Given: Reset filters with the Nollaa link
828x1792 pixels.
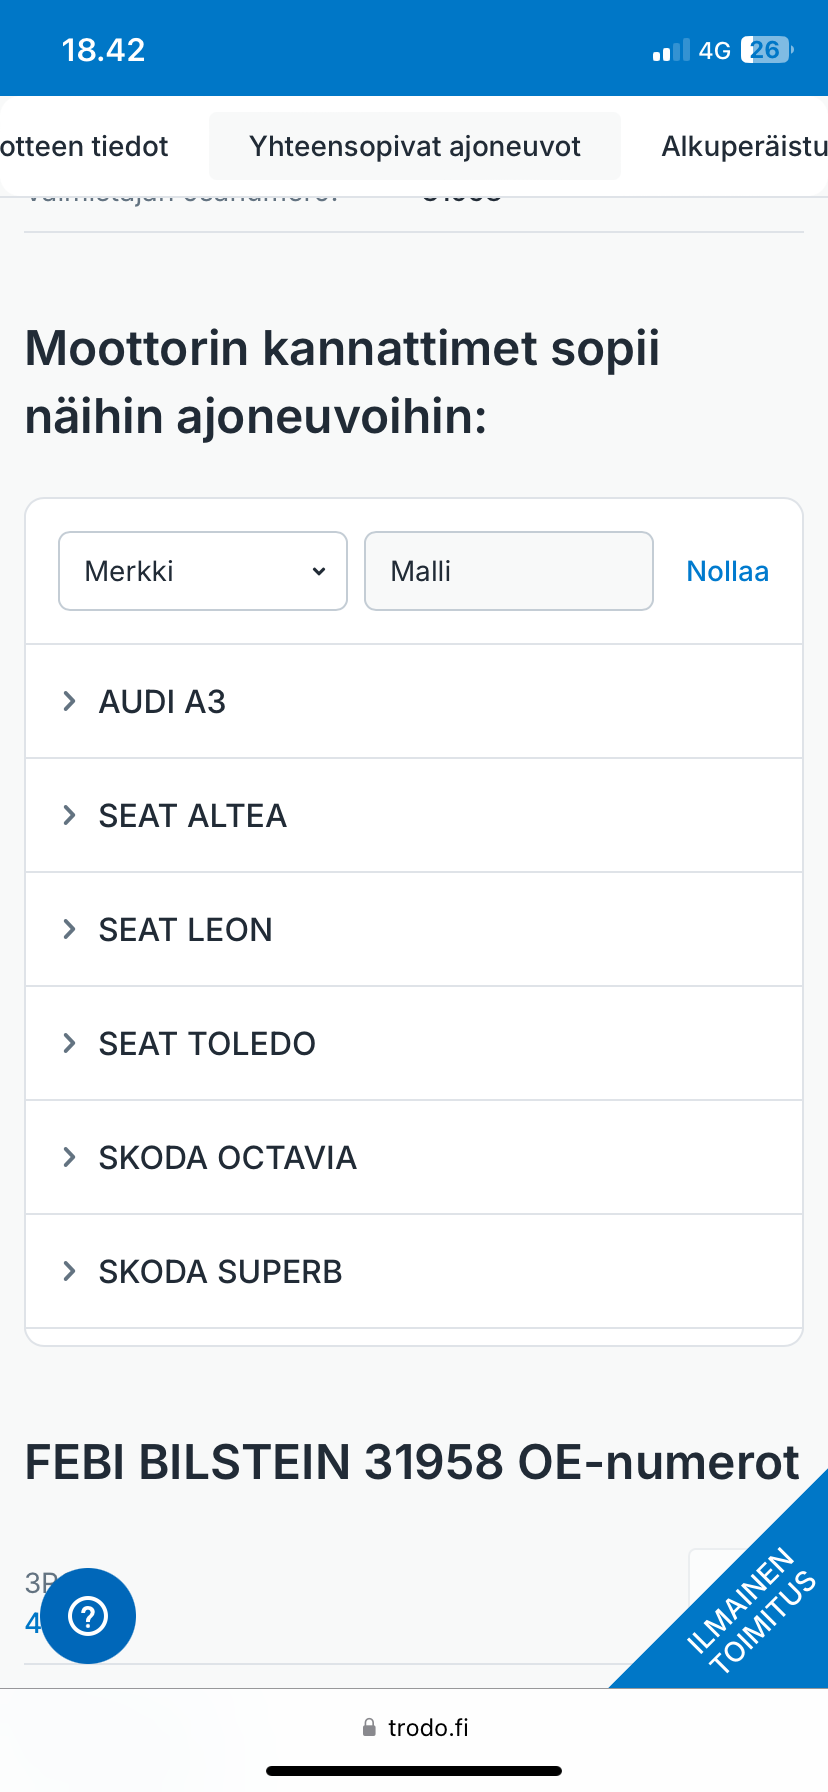Looking at the screenshot, I should pyautogui.click(x=727, y=571).
